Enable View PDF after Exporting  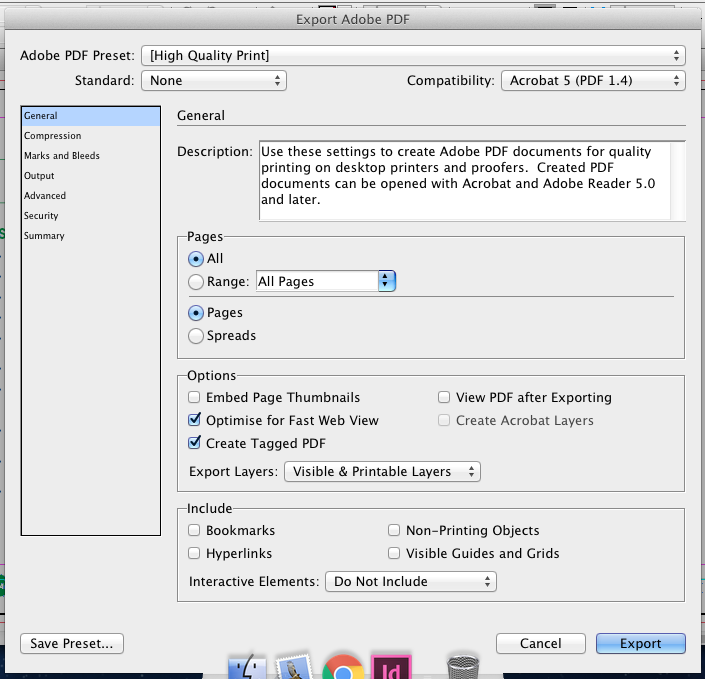click(x=444, y=397)
